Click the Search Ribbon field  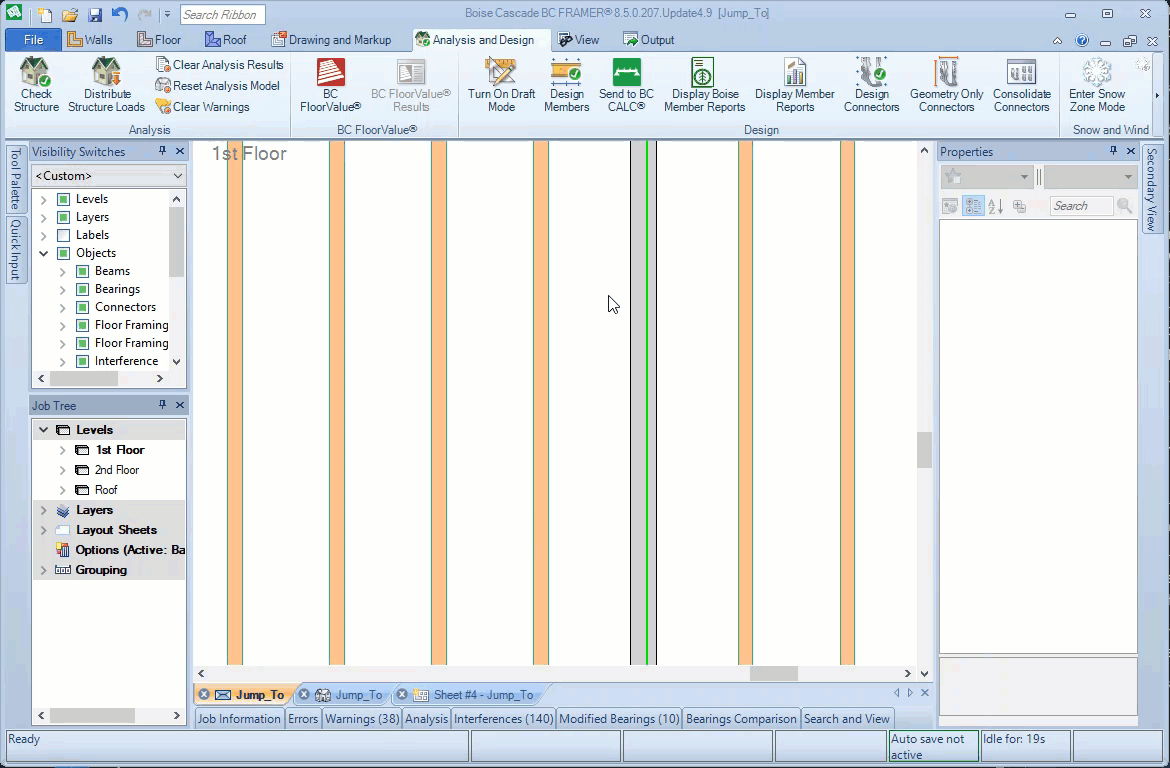coord(222,14)
